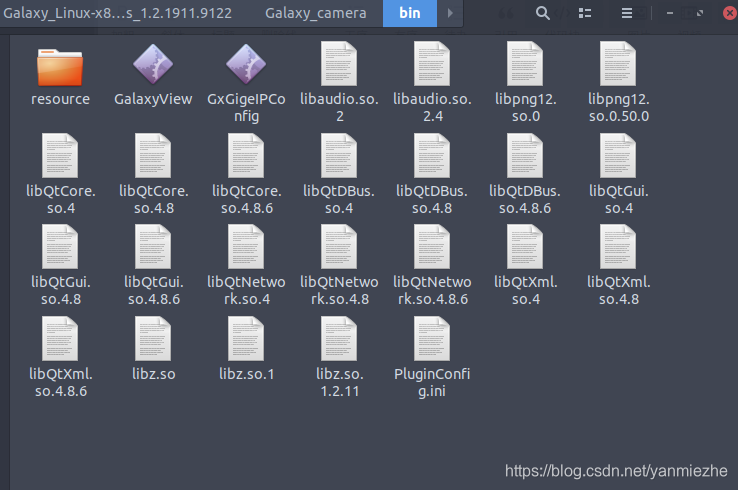Expand path bar with right arrow
Viewport: 738px width, 490px height.
click(x=450, y=13)
